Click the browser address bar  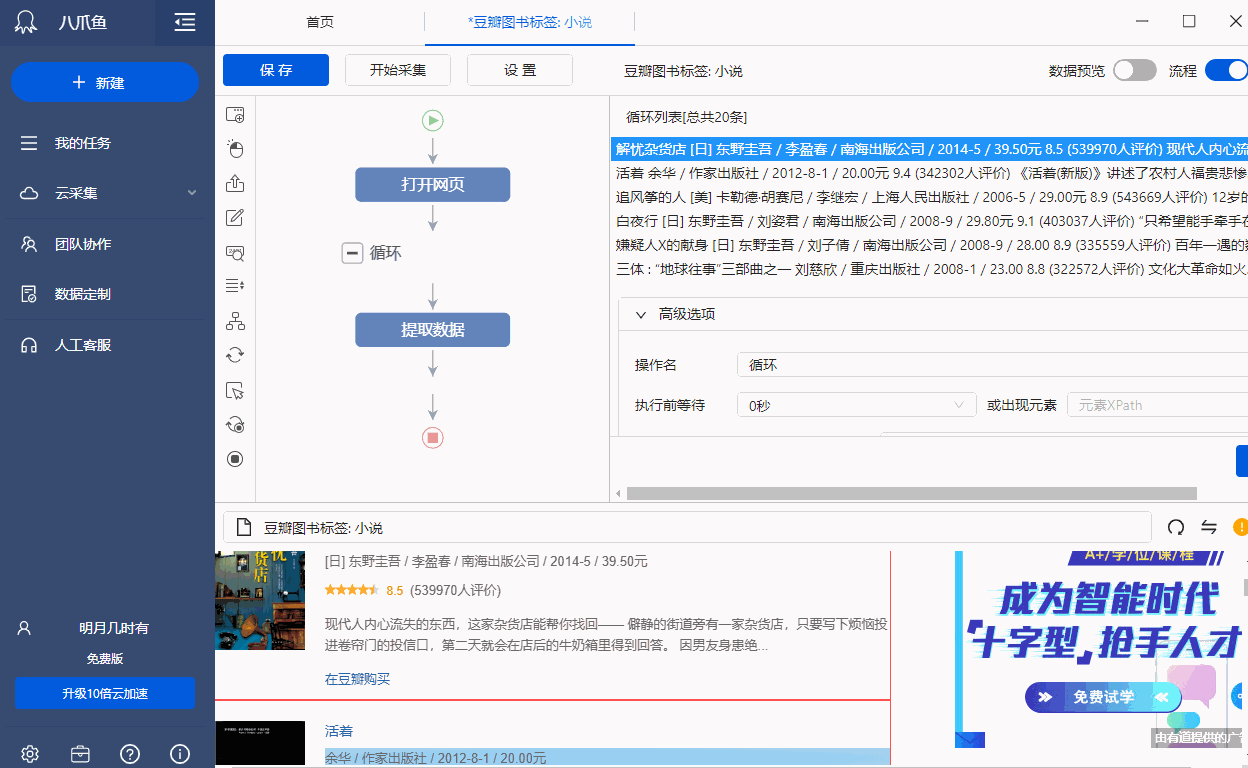point(687,527)
